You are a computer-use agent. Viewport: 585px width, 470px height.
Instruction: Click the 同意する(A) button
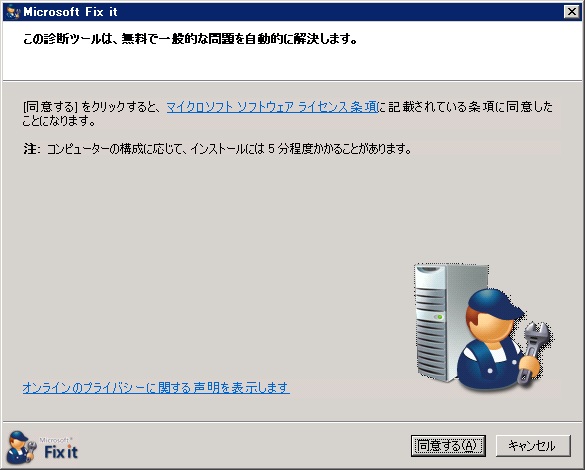pyautogui.click(x=448, y=445)
